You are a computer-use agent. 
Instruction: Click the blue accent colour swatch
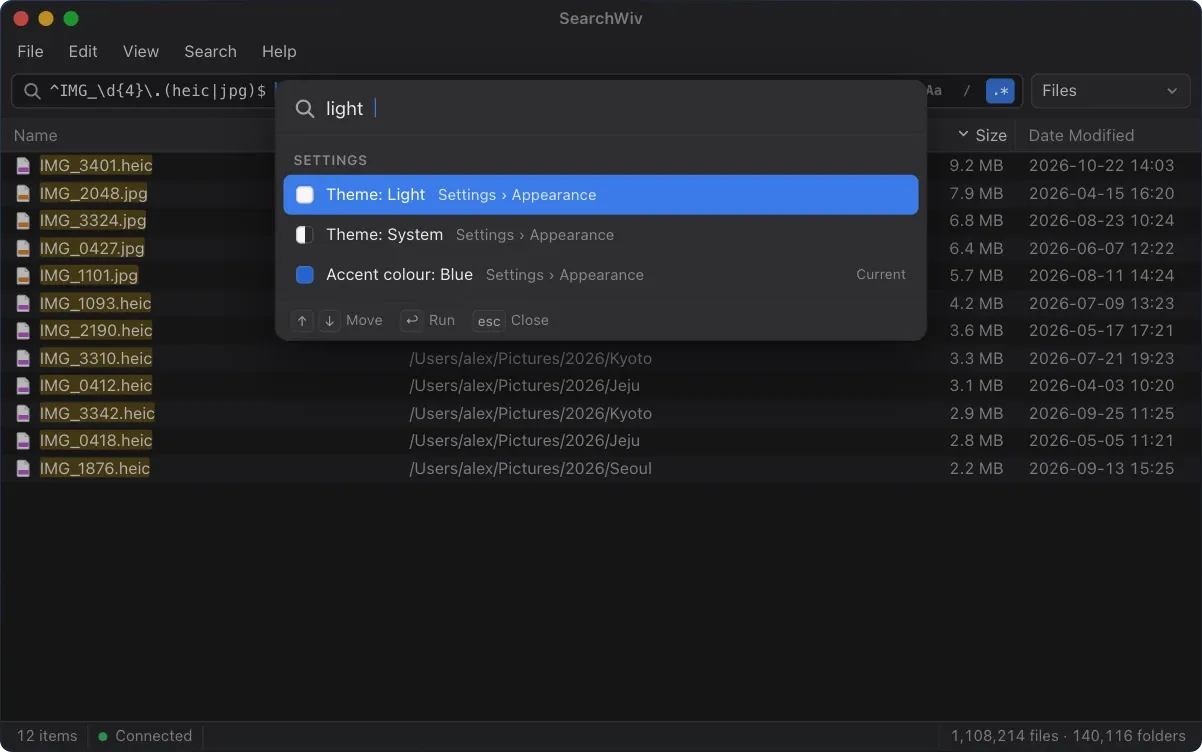click(x=305, y=275)
